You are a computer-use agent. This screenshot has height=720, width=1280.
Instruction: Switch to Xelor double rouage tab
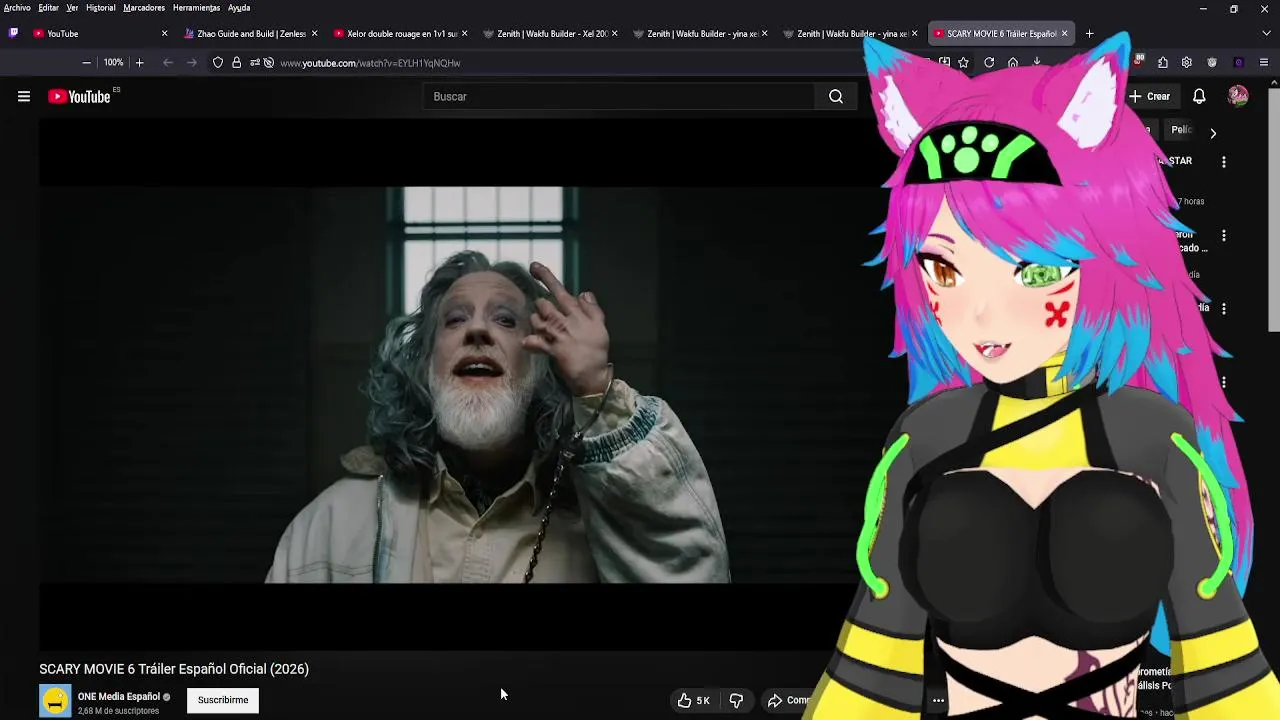click(400, 34)
